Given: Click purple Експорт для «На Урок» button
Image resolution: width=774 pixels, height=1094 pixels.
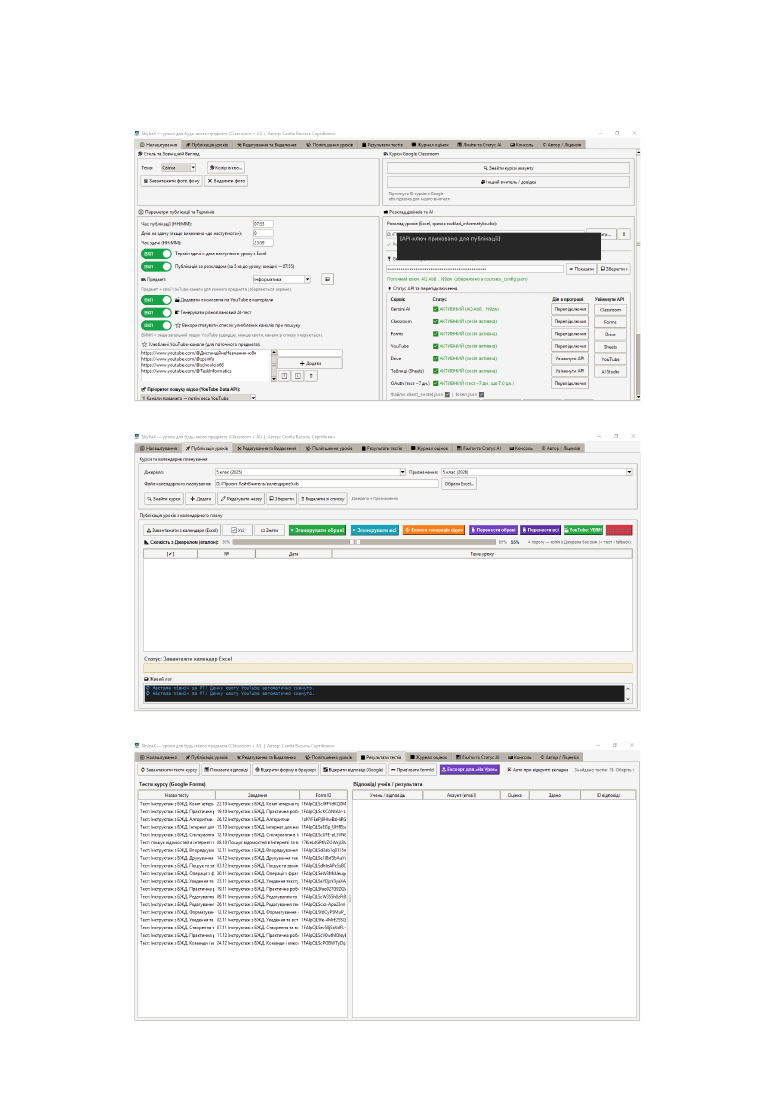Looking at the screenshot, I should (469, 770).
